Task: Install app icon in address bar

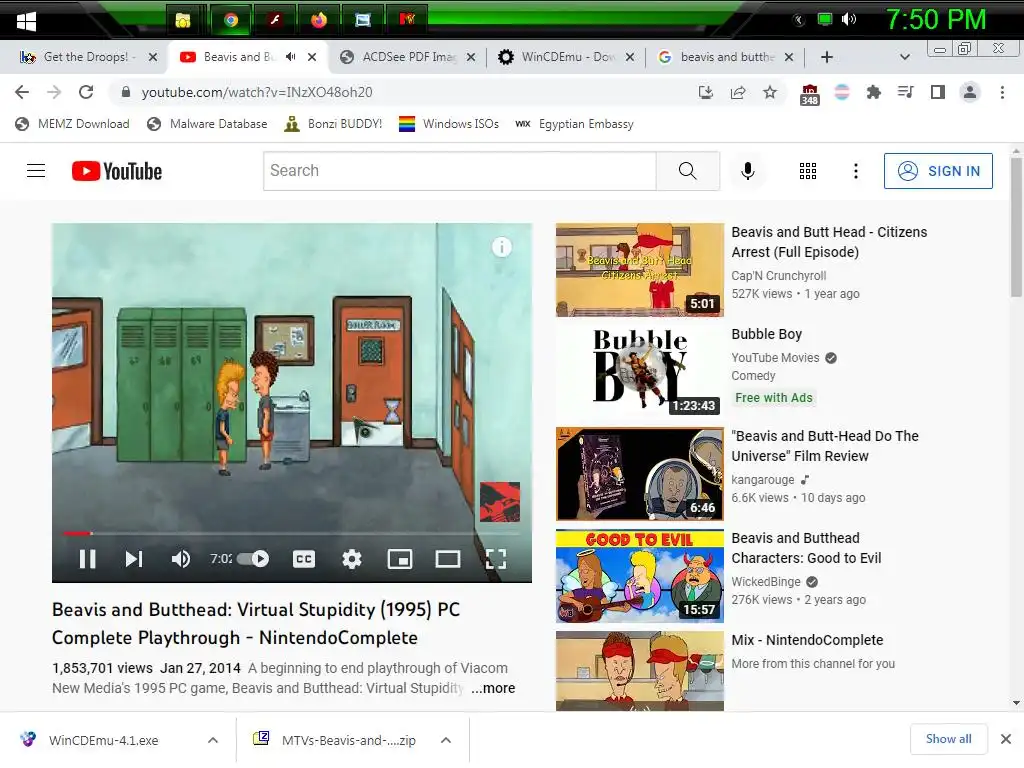Action: (705, 93)
